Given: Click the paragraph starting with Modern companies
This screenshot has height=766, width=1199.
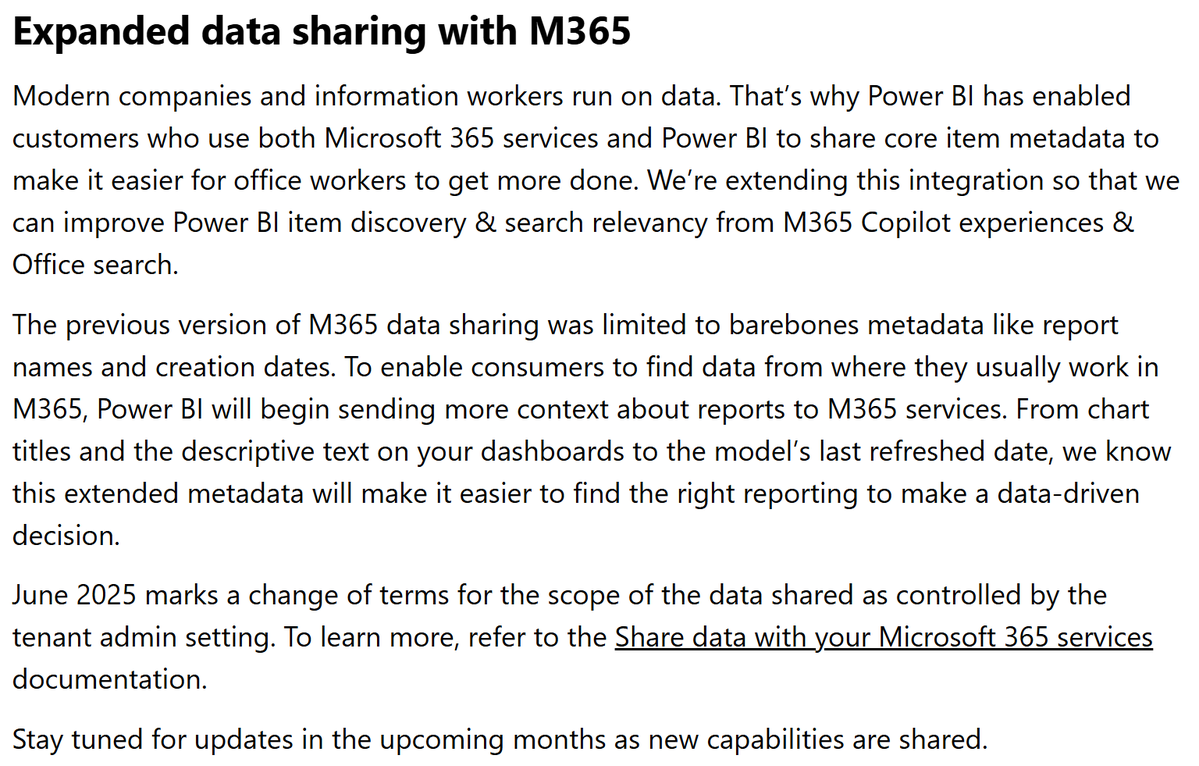Looking at the screenshot, I should 596,180.
